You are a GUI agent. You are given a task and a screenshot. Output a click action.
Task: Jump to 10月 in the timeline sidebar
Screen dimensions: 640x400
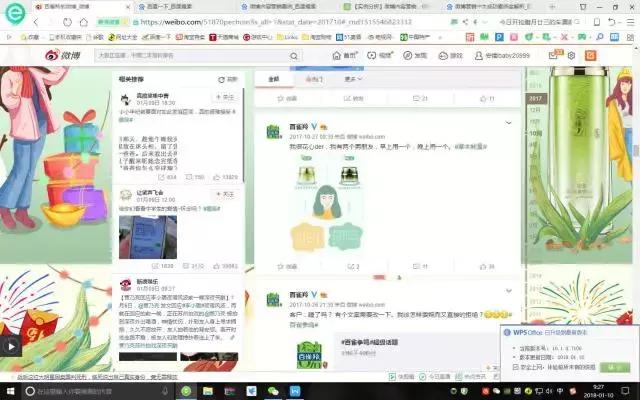point(536,133)
